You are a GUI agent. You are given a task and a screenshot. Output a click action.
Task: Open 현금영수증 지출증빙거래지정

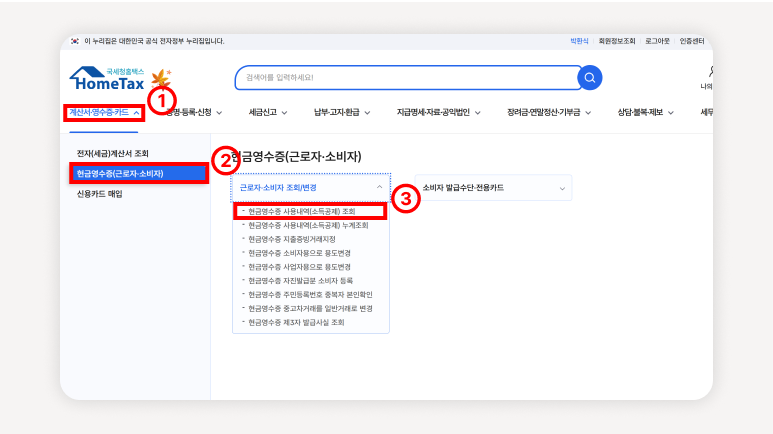(292, 239)
